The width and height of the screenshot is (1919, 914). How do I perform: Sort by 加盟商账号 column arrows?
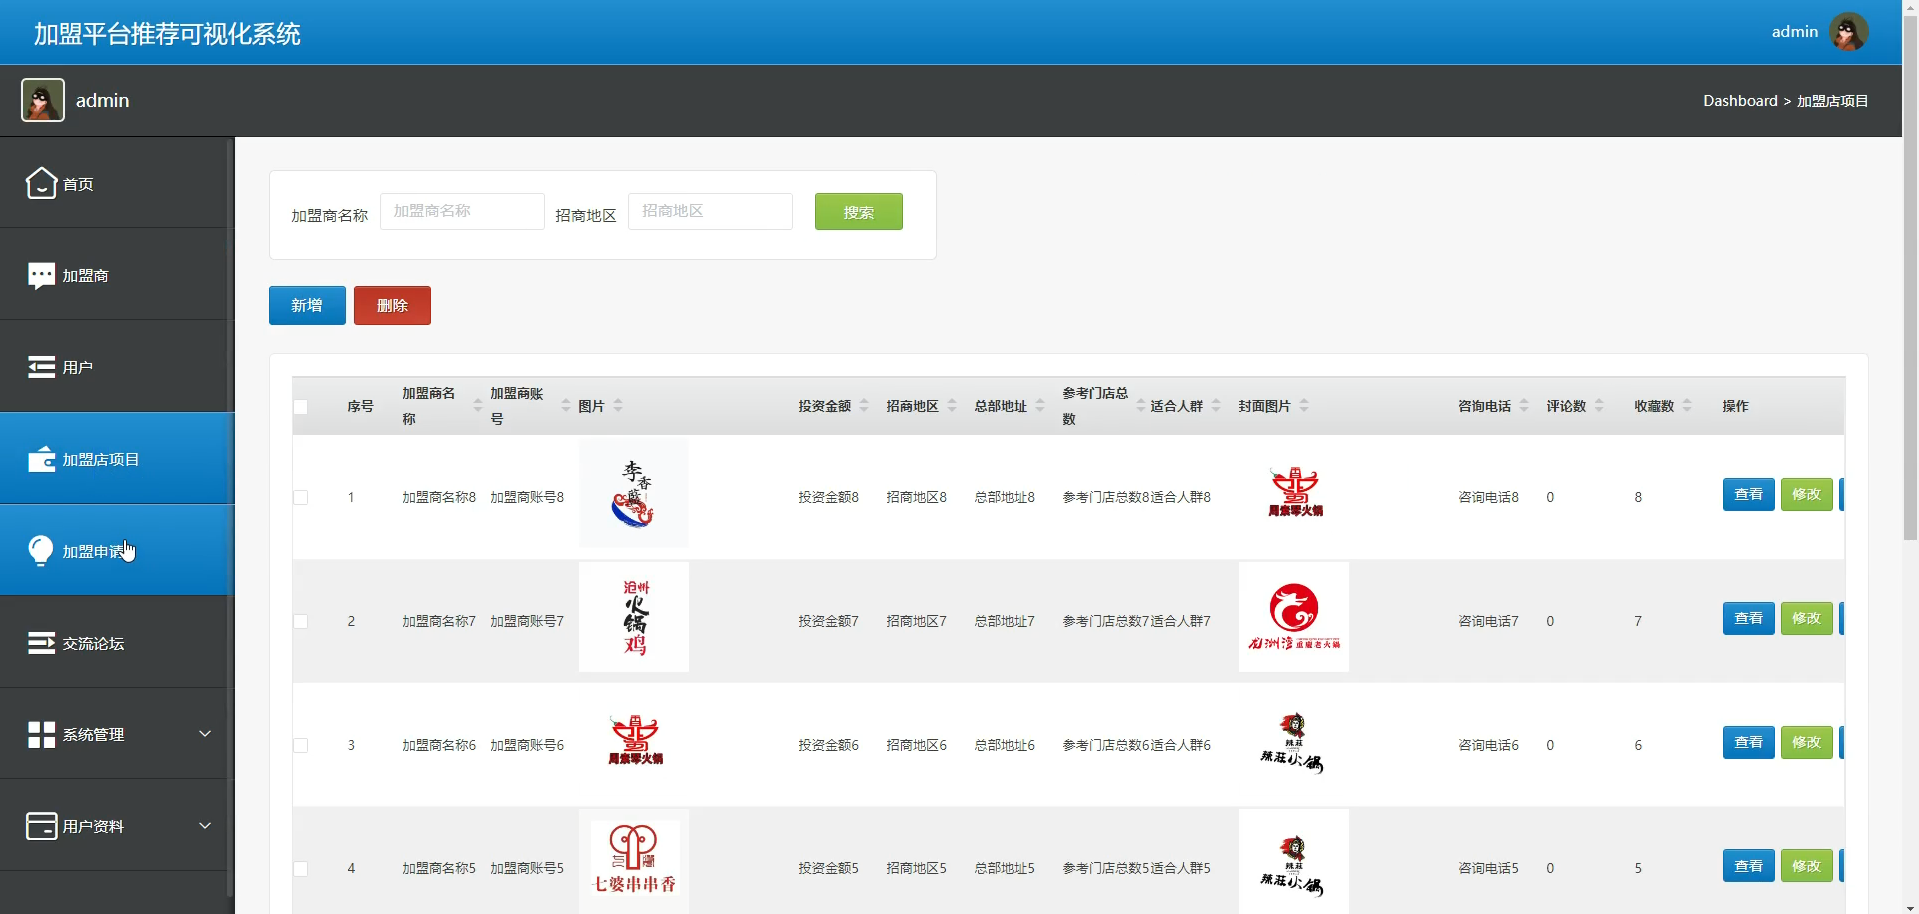[x=565, y=406]
